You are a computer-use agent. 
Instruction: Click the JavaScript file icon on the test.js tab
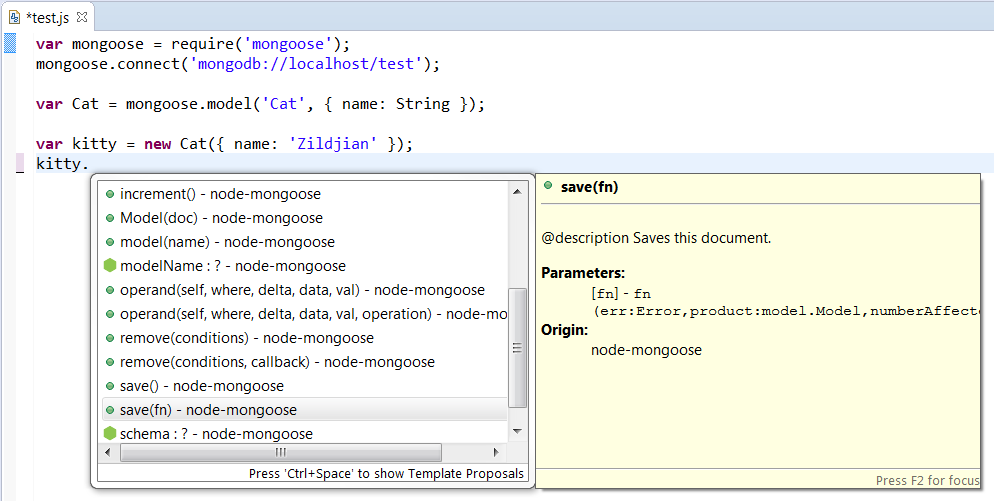(15, 17)
